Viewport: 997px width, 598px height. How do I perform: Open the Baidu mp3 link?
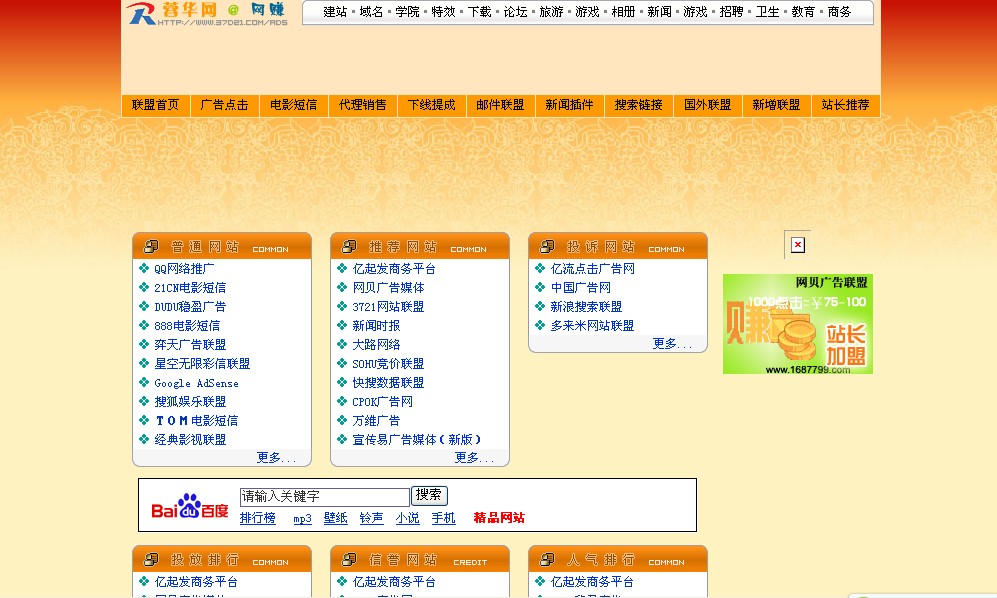pos(302,518)
